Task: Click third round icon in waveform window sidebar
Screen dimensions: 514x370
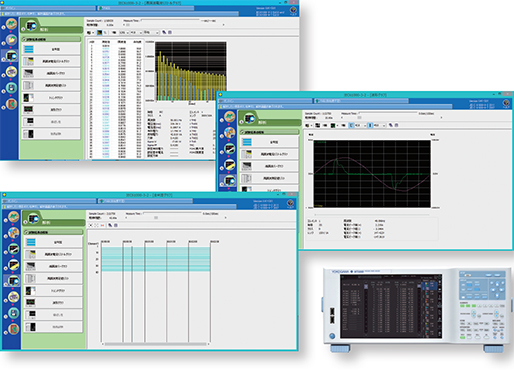Action: point(229,149)
